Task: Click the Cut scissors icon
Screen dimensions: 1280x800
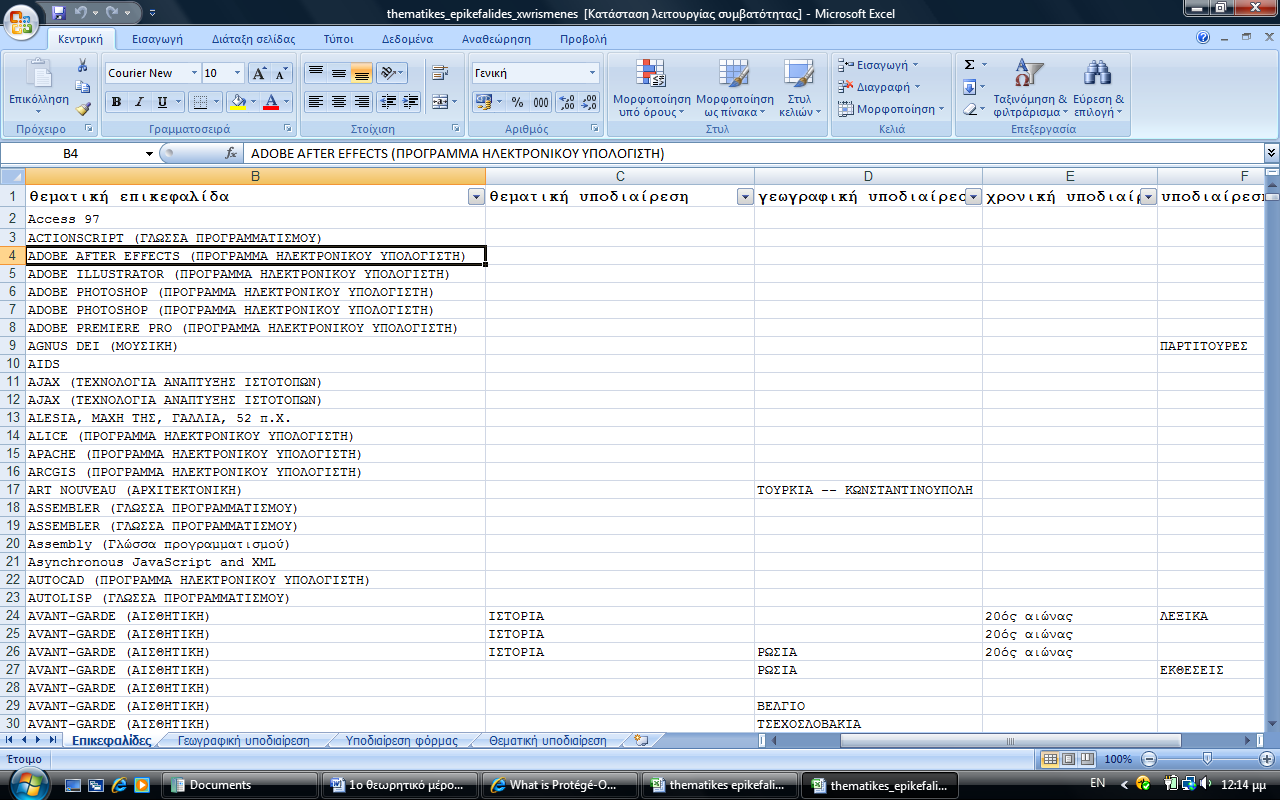Action: [83, 65]
